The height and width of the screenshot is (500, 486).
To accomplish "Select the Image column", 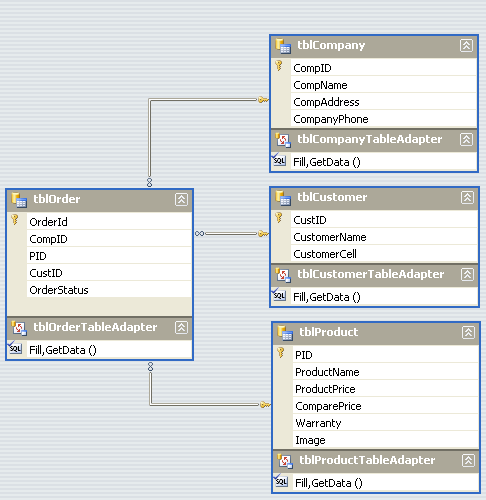I will pos(386,440).
